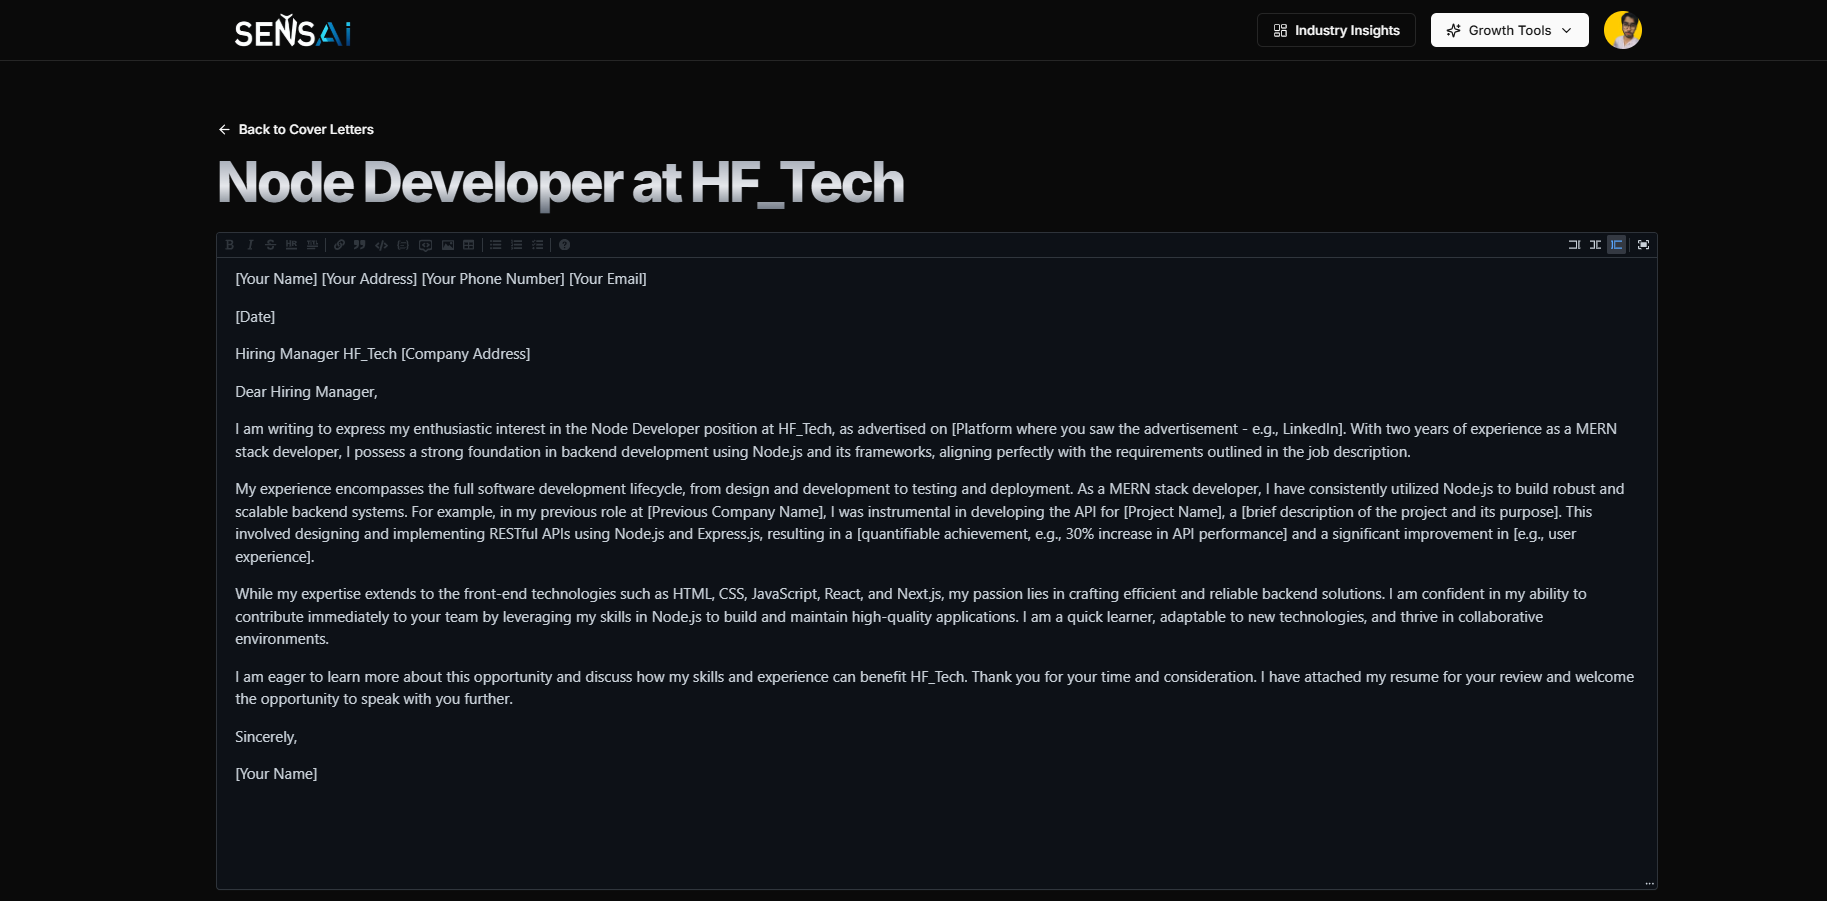Go back to Cover Letters
This screenshot has width=1827, height=901.
(296, 129)
